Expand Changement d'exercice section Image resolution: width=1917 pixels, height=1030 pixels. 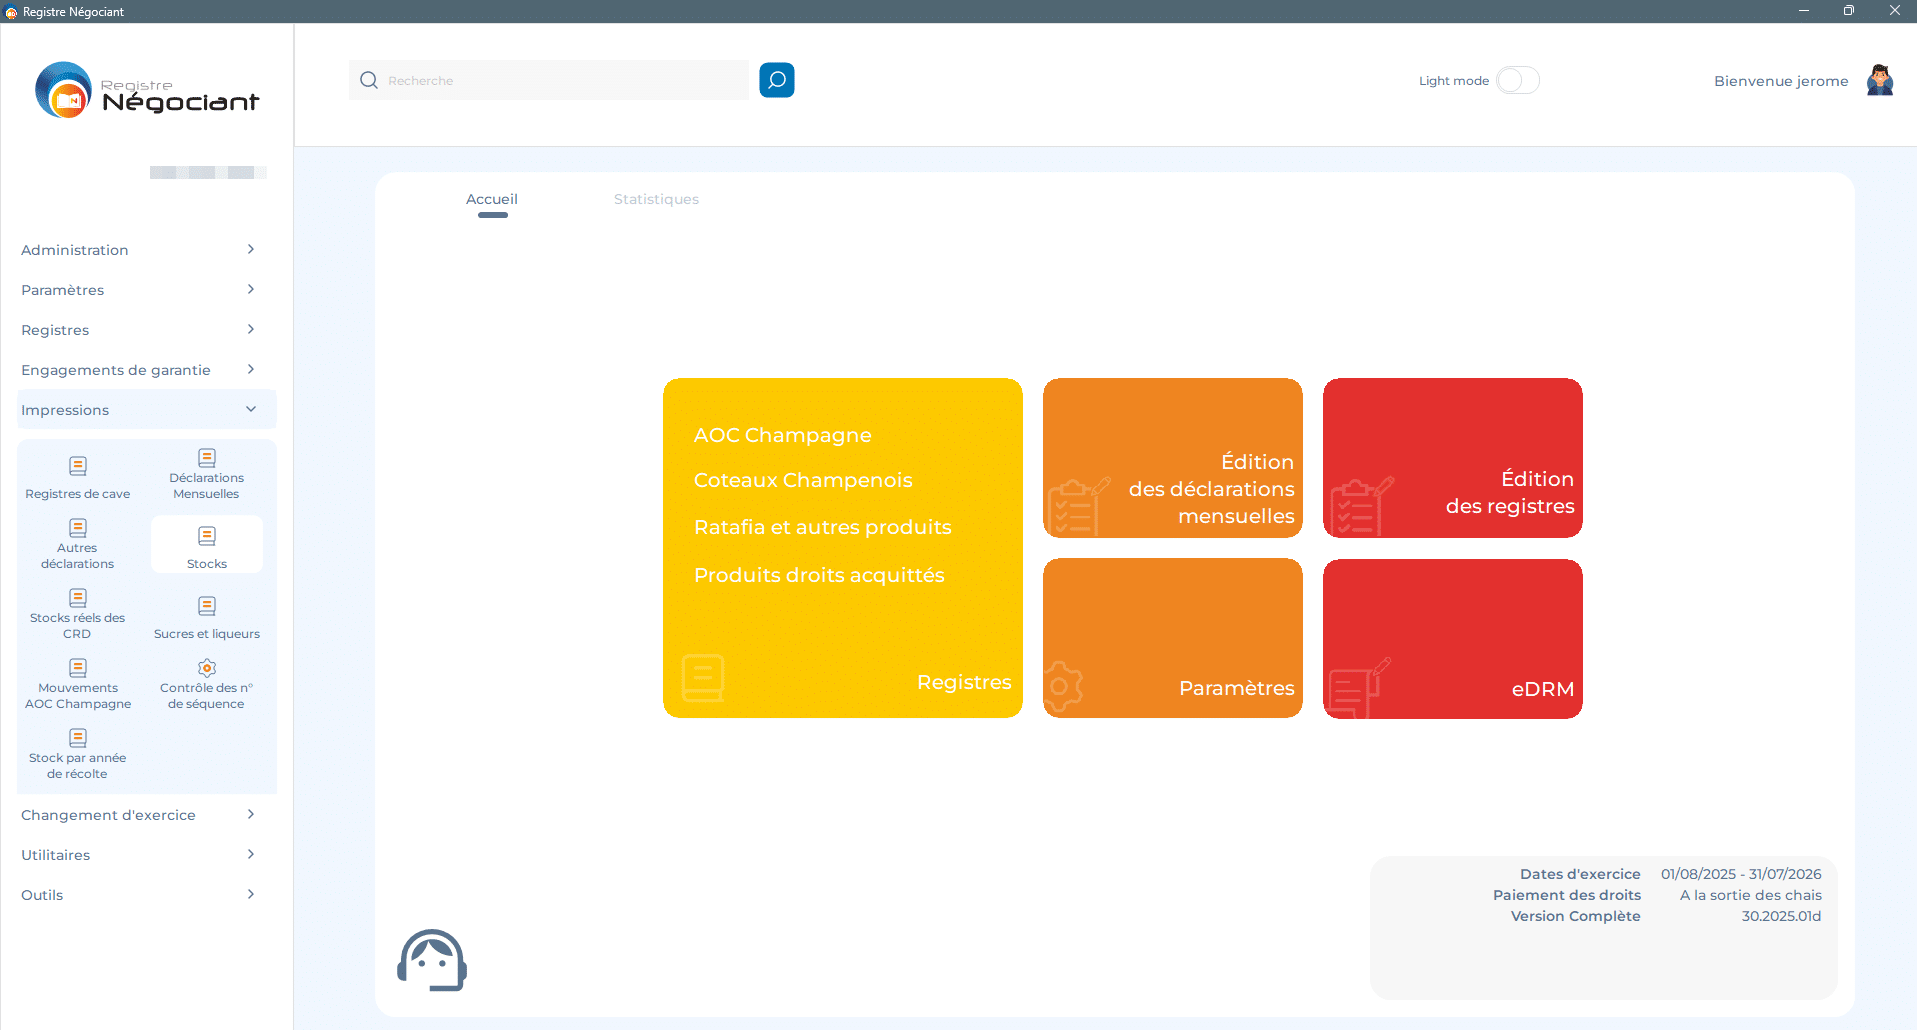click(138, 815)
